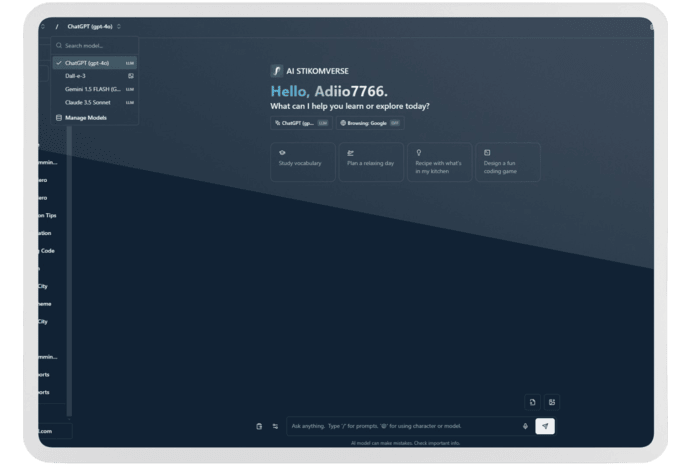Click the graduation cap icon on Study vocabulary
Image resolution: width=691 pixels, height=470 pixels.
coord(282,152)
